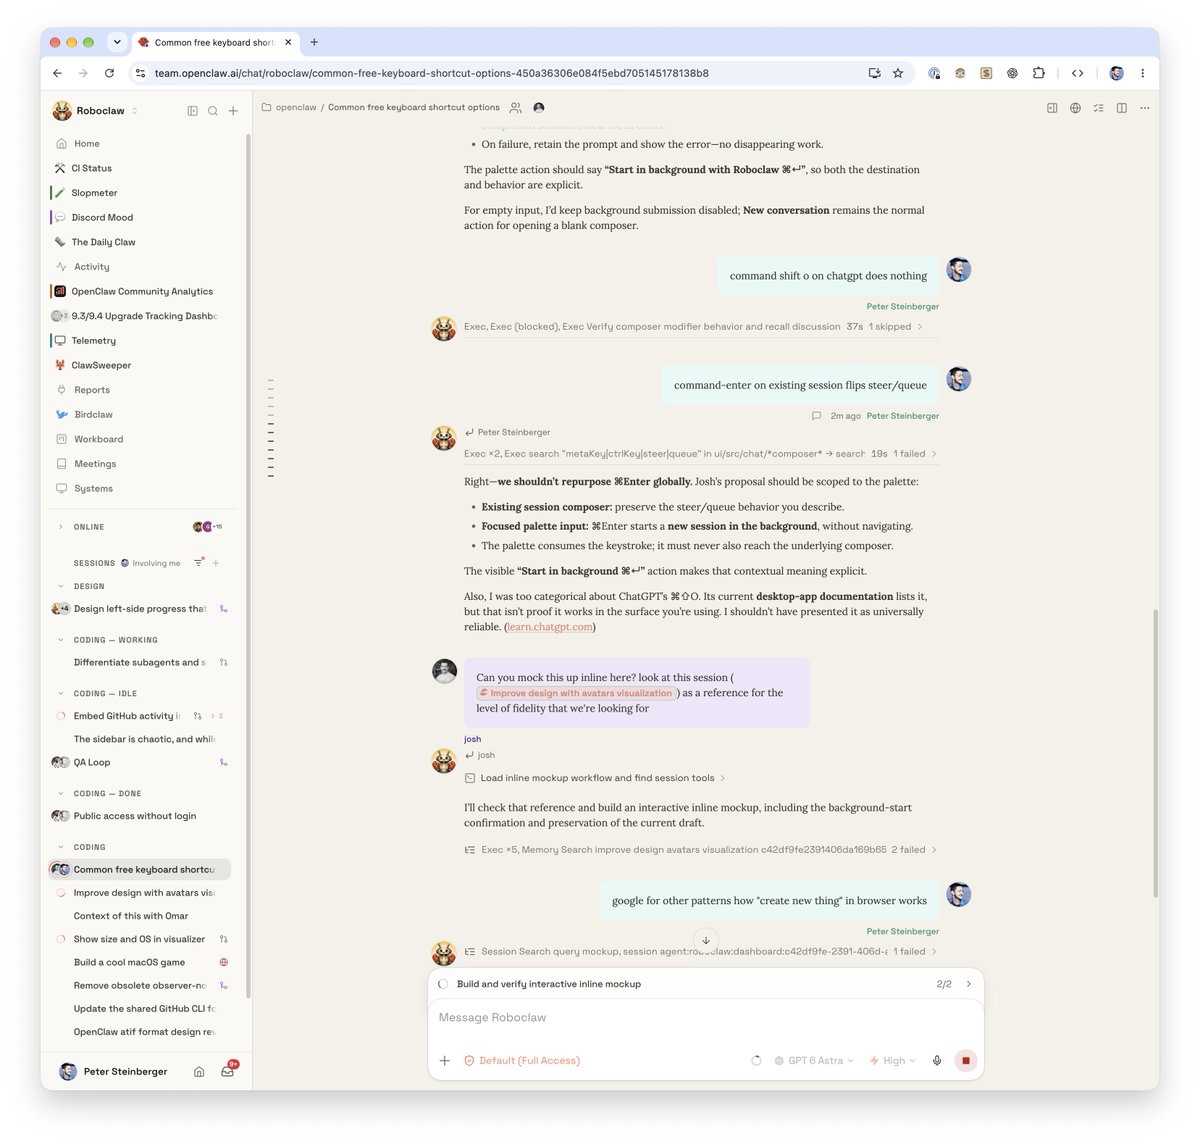Open the learn.chatgpt.com link

[550, 627]
